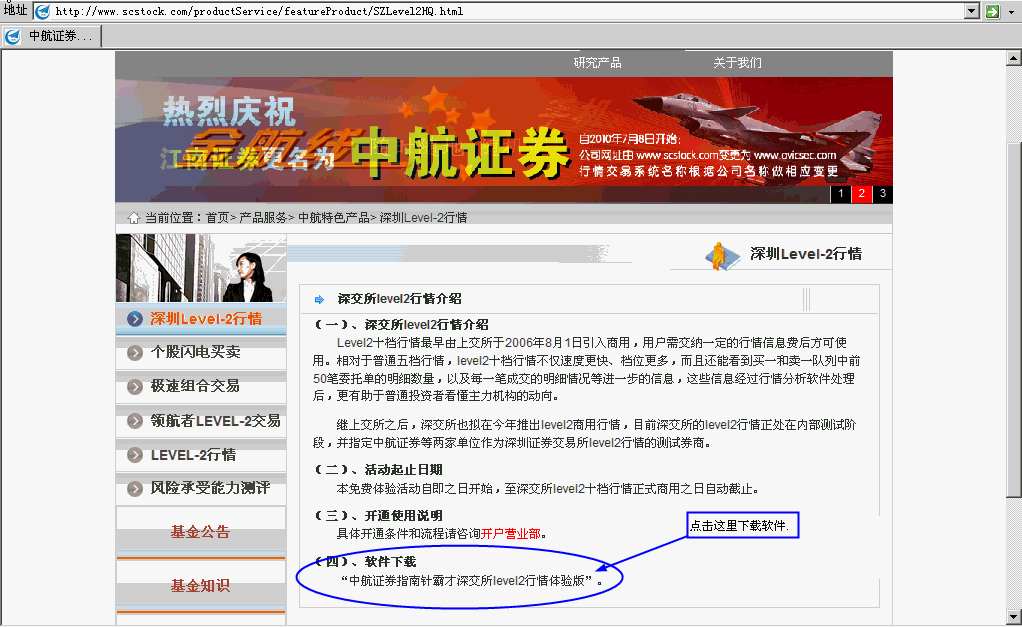Click blue bullet icon beside 深圳Level-2行情

pos(135,319)
